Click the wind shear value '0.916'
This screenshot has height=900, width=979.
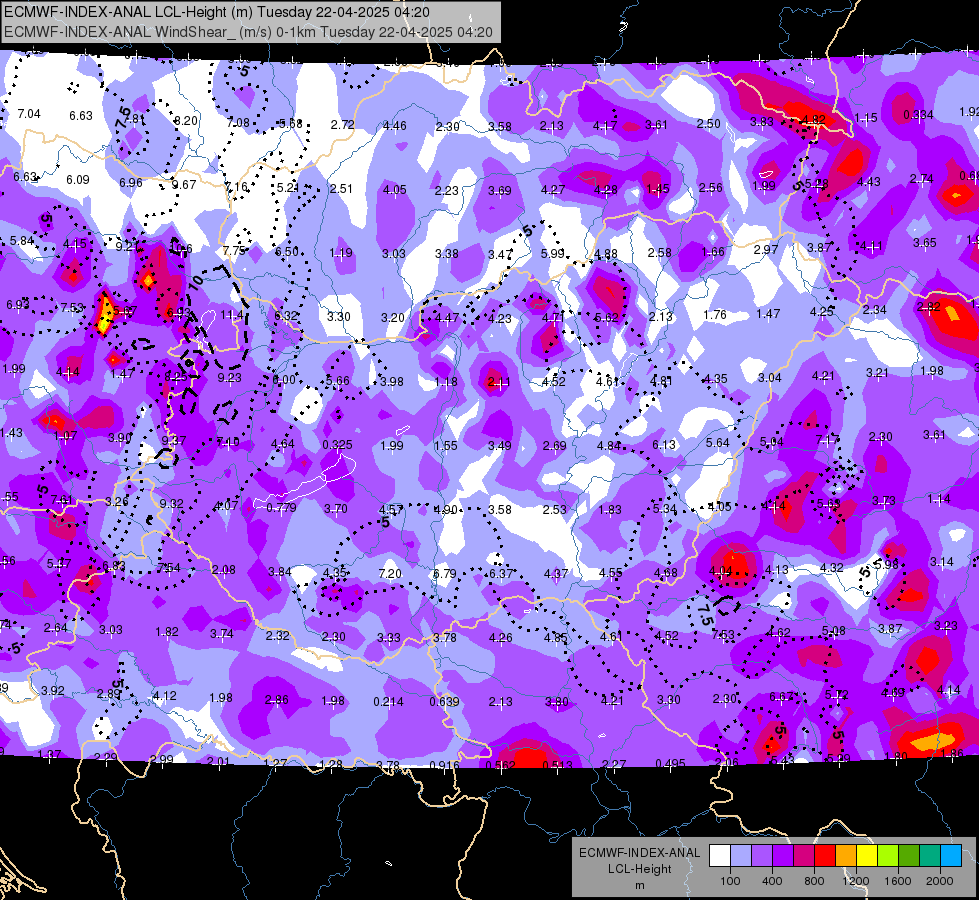[x=445, y=766]
